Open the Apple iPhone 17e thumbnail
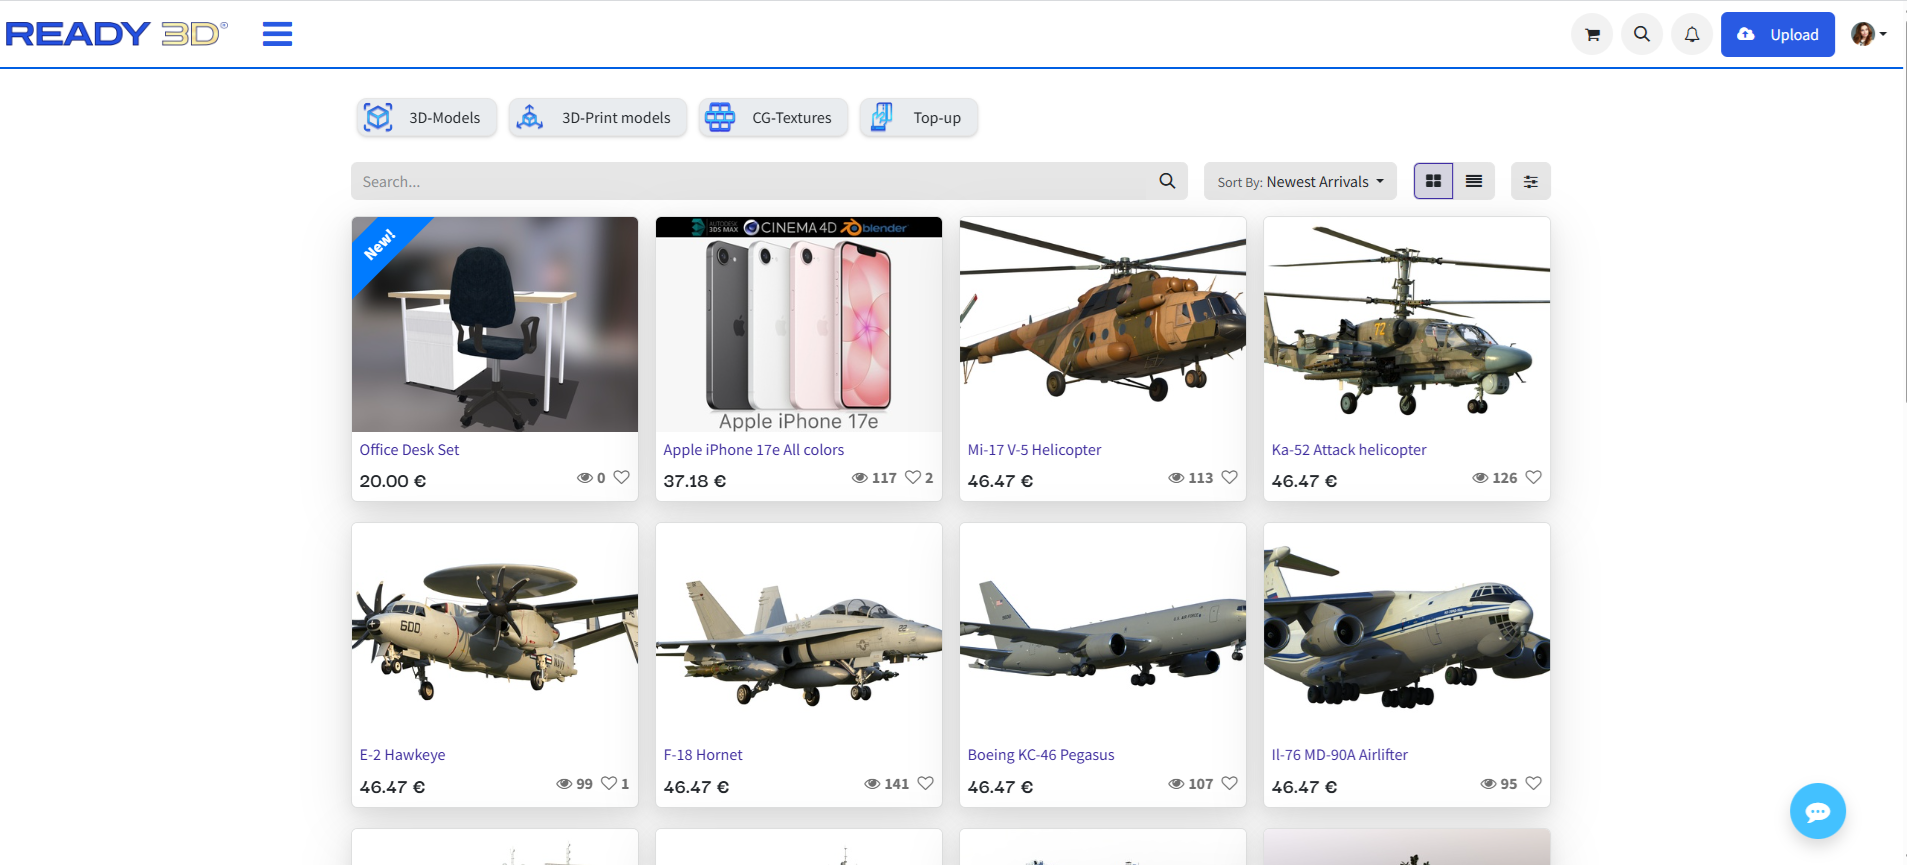 tap(799, 324)
